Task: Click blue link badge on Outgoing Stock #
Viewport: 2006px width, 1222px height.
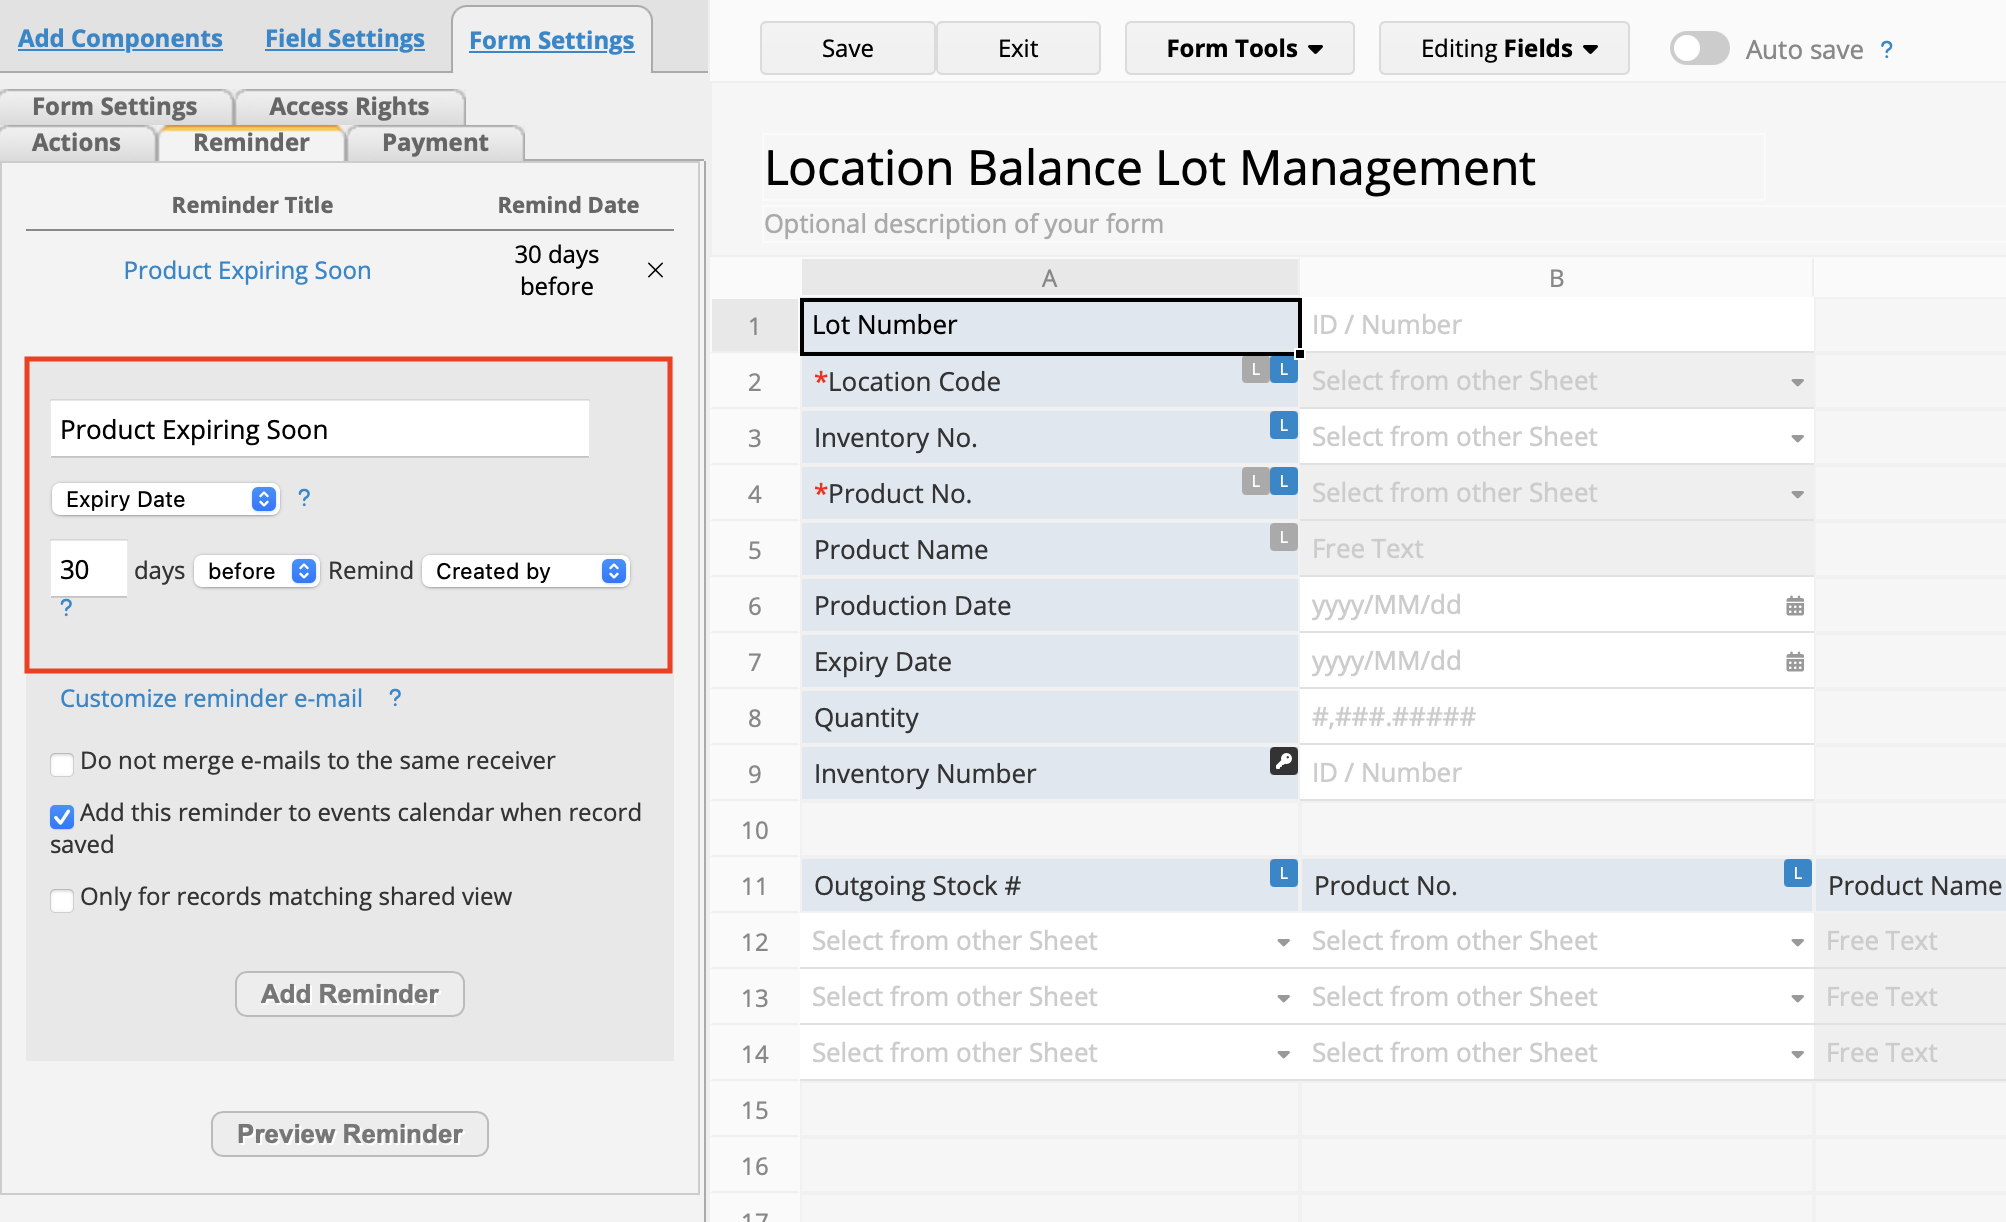Action: coord(1283,874)
